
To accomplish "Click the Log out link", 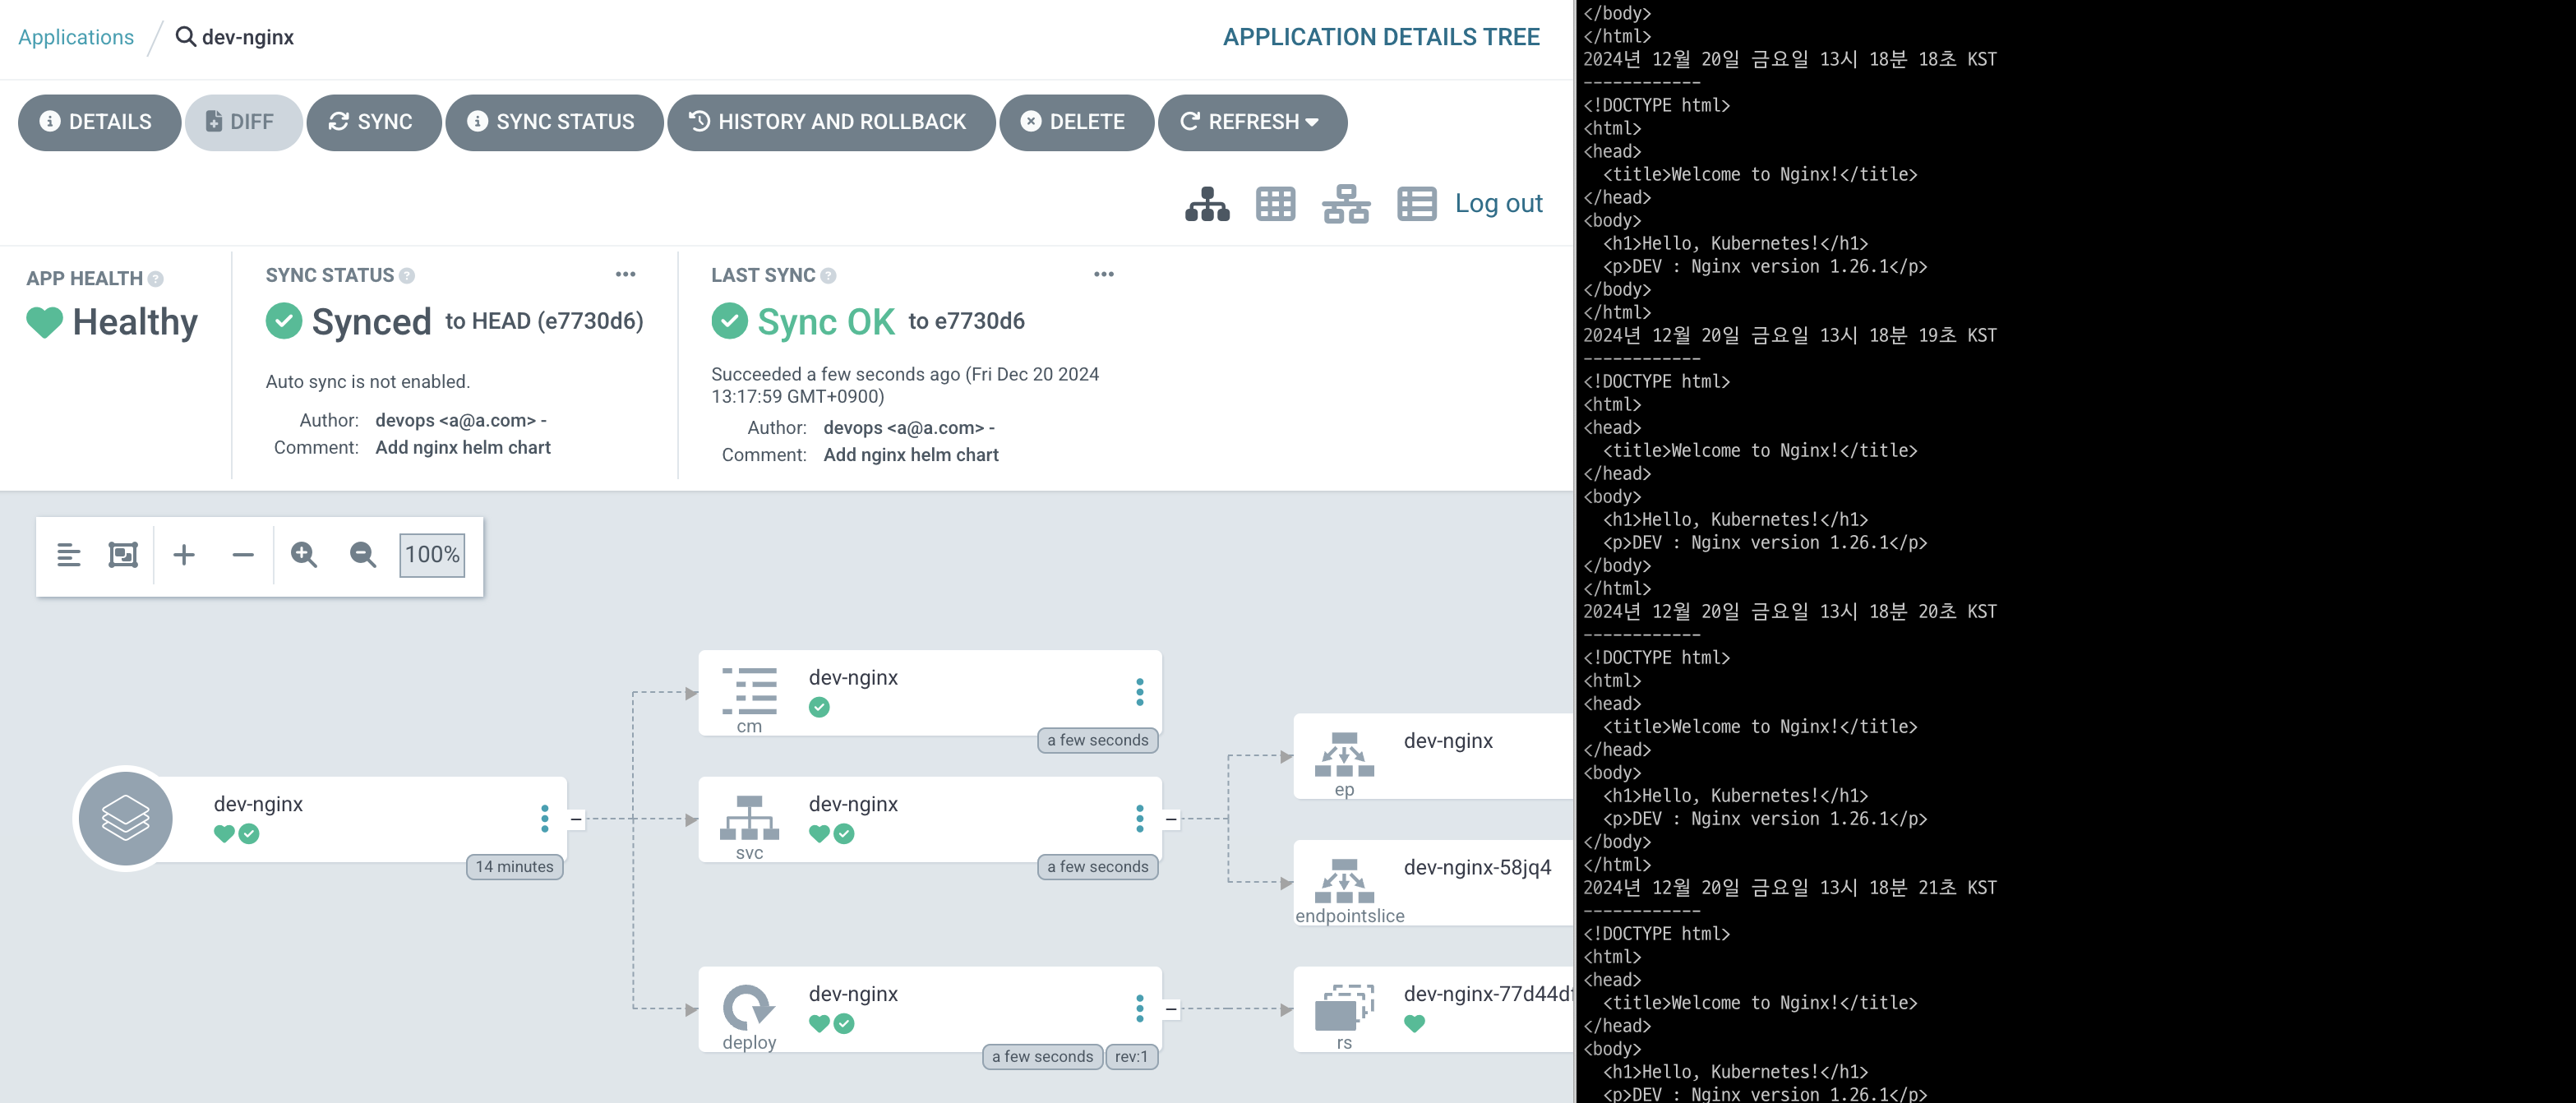I will pyautogui.click(x=1497, y=204).
